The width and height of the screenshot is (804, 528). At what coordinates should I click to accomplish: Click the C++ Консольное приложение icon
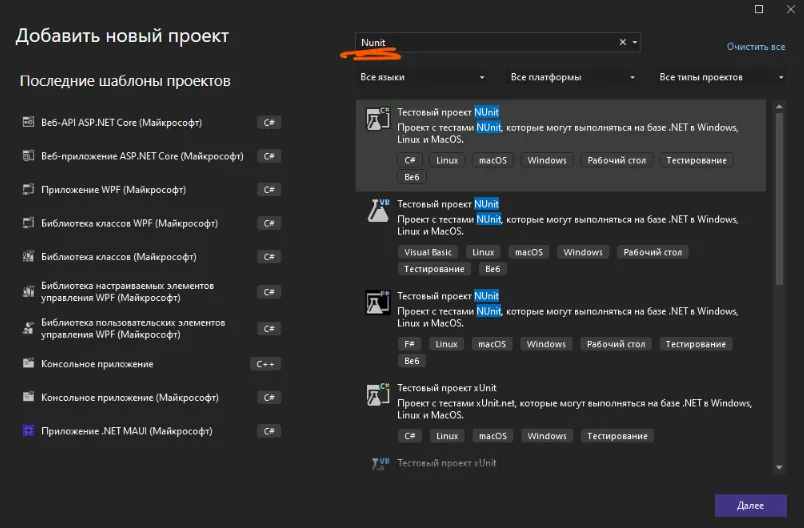click(x=28, y=363)
